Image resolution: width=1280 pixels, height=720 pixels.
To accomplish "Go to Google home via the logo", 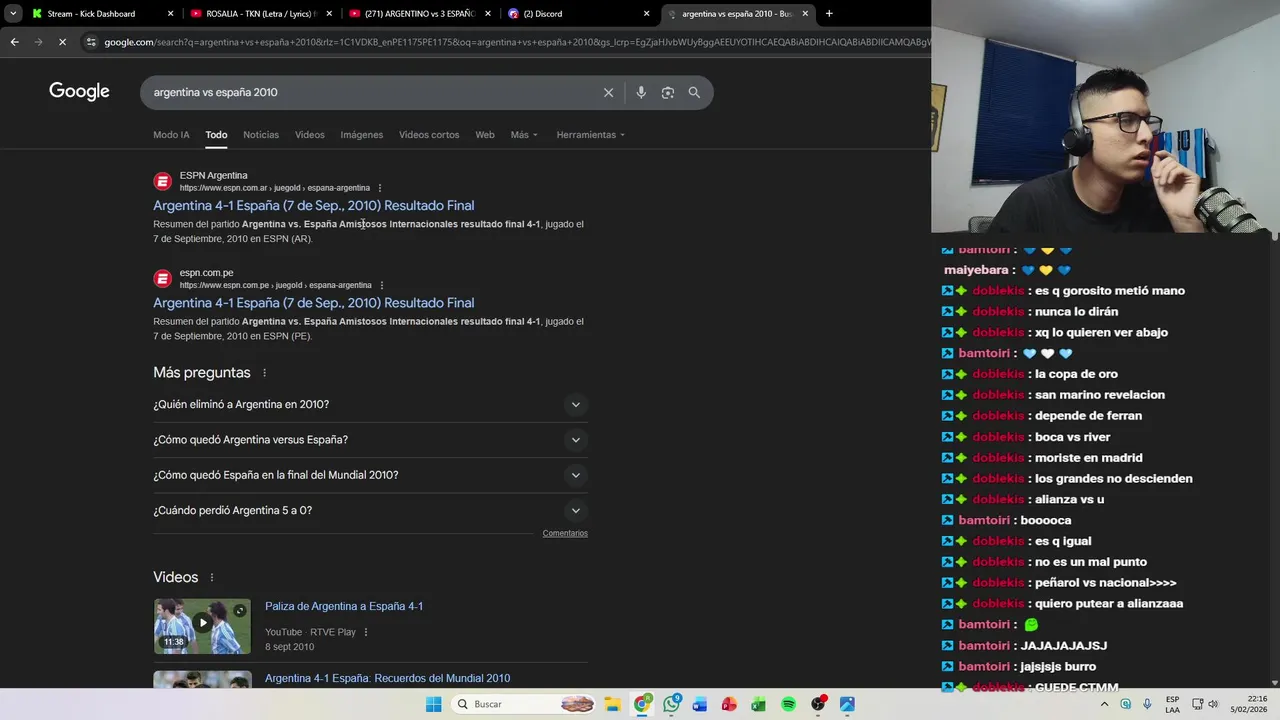I will point(79,92).
